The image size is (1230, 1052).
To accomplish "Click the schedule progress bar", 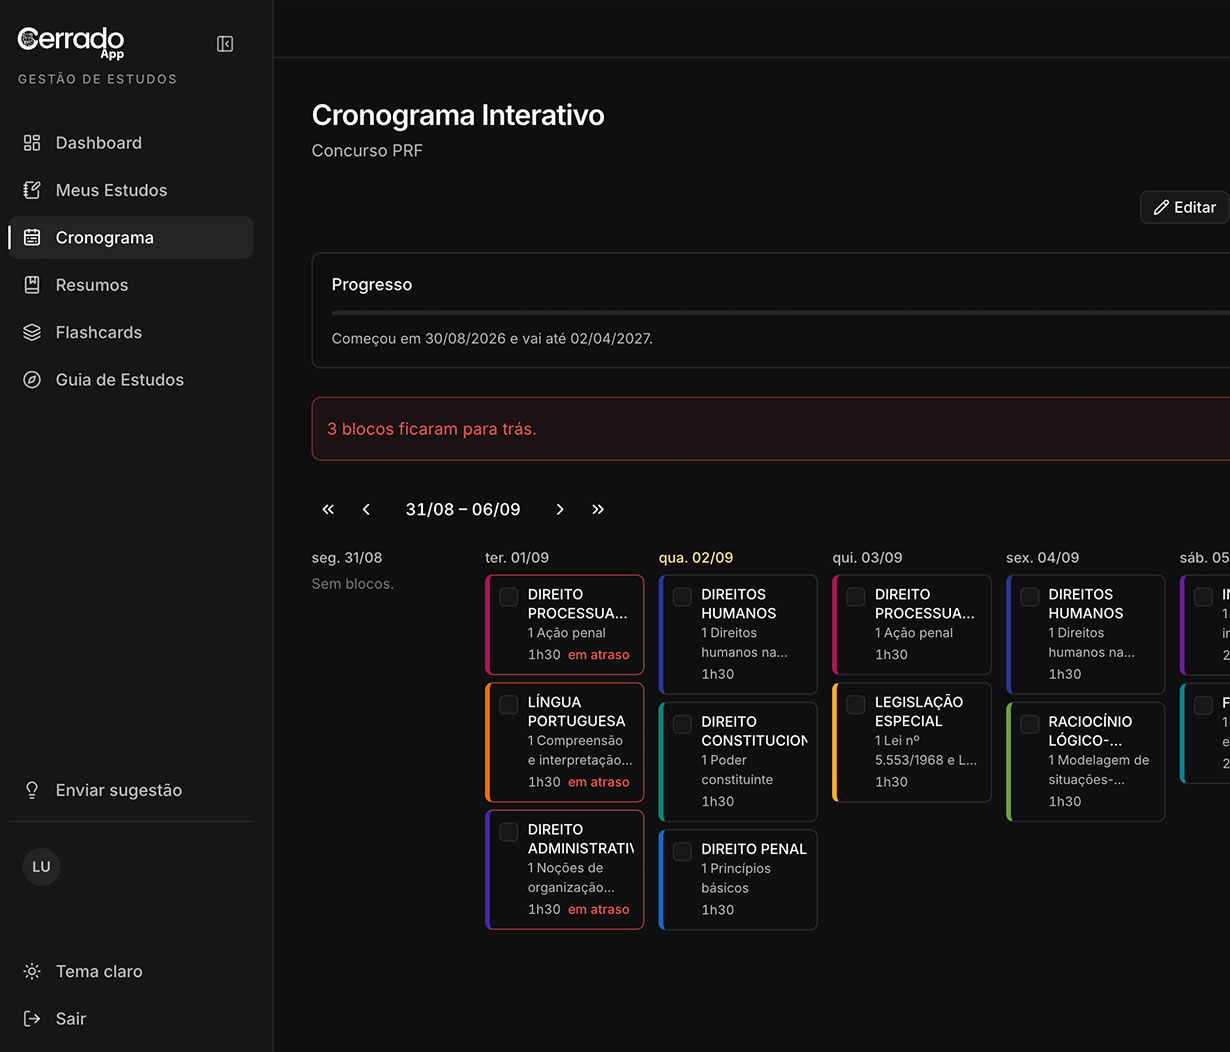I will pos(781,313).
